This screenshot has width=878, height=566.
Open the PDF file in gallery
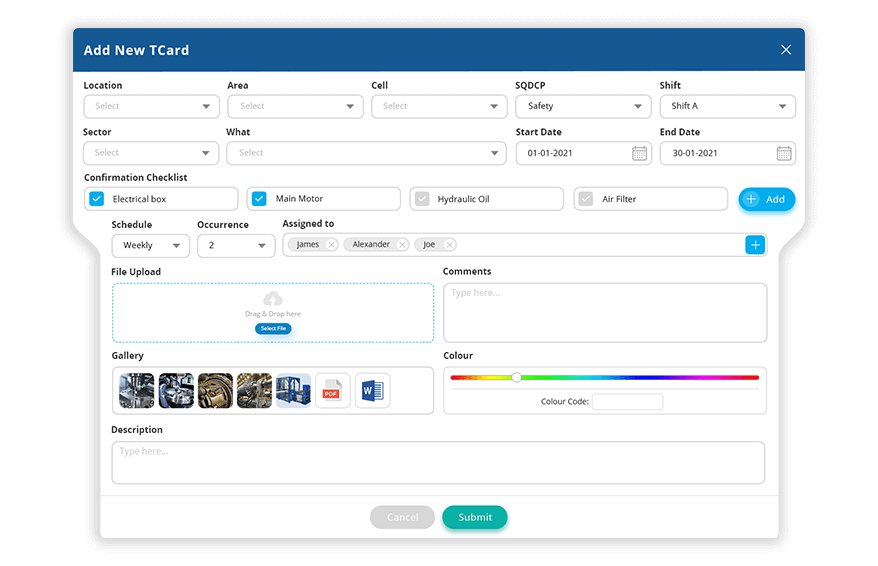(332, 391)
